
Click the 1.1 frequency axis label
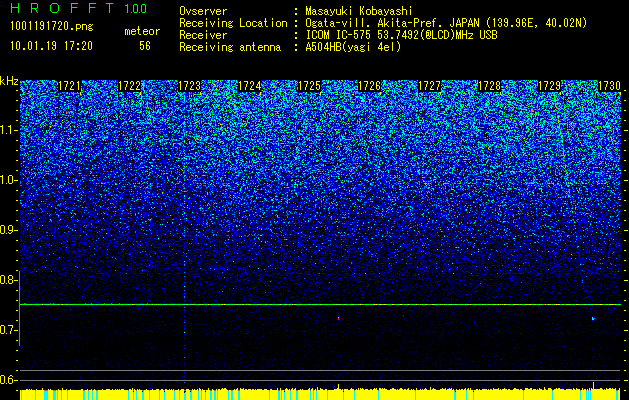click(x=8, y=130)
